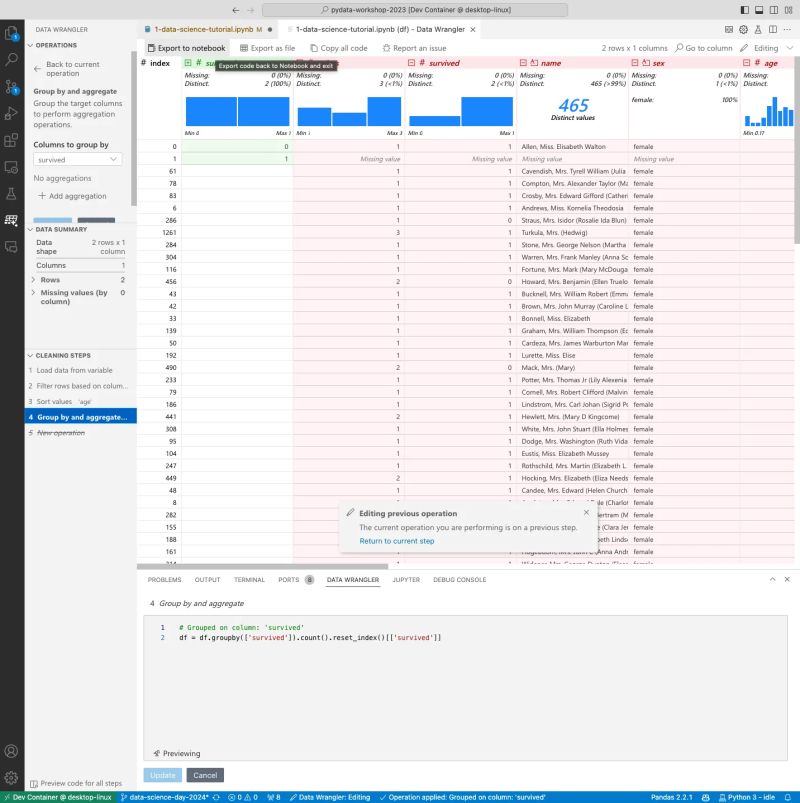Click the blue missing-values distribution bar above Data Summary
Image resolution: width=800 pixels, height=803 pixels.
[52, 219]
